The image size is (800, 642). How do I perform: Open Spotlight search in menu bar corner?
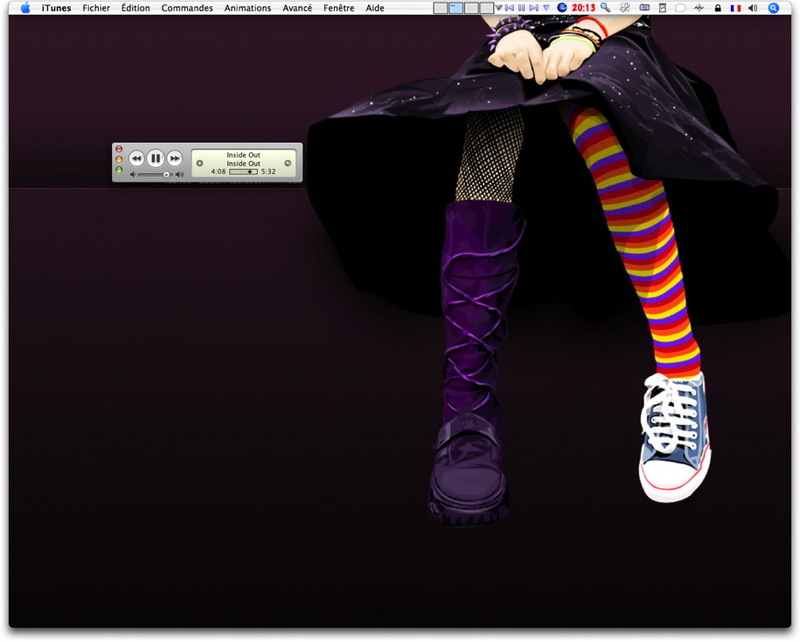773,8
